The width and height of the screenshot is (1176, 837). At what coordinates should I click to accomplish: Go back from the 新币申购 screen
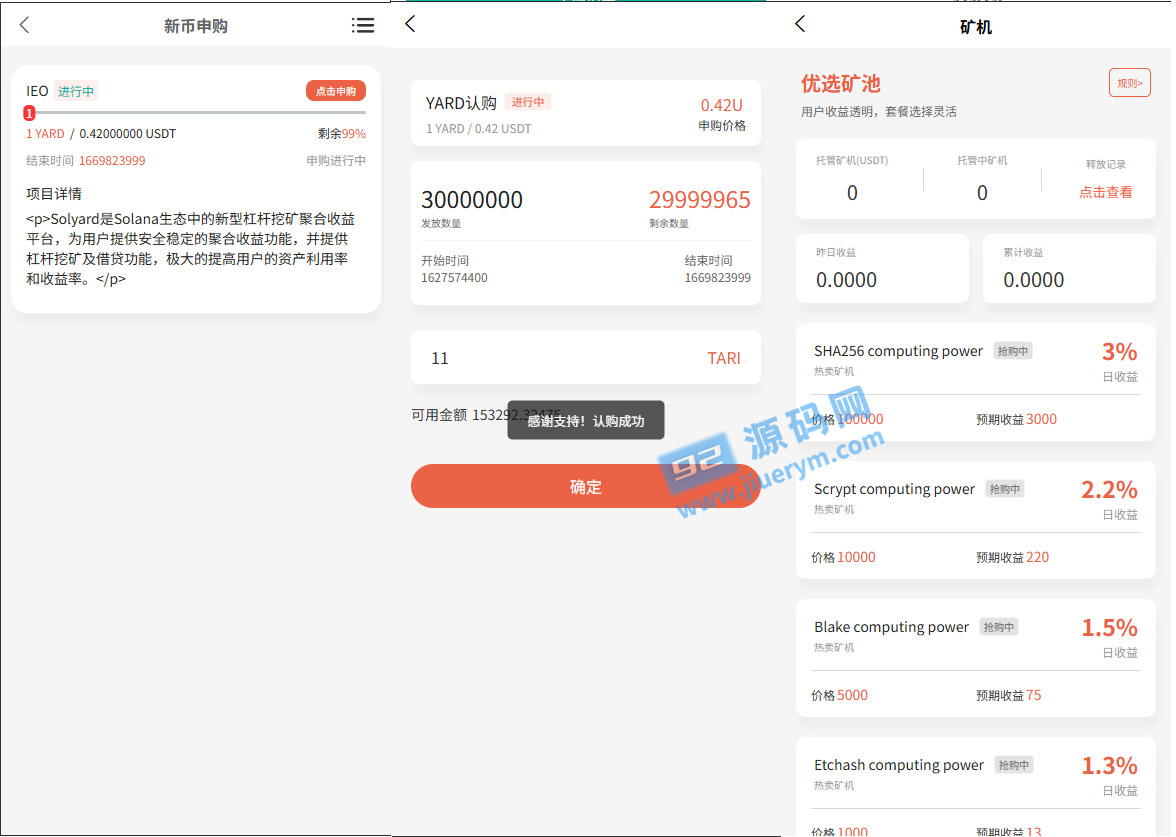25,25
